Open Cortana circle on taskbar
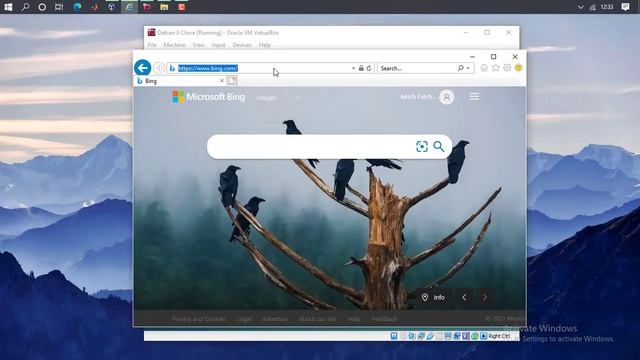This screenshot has height=360, width=640. tap(42, 7)
